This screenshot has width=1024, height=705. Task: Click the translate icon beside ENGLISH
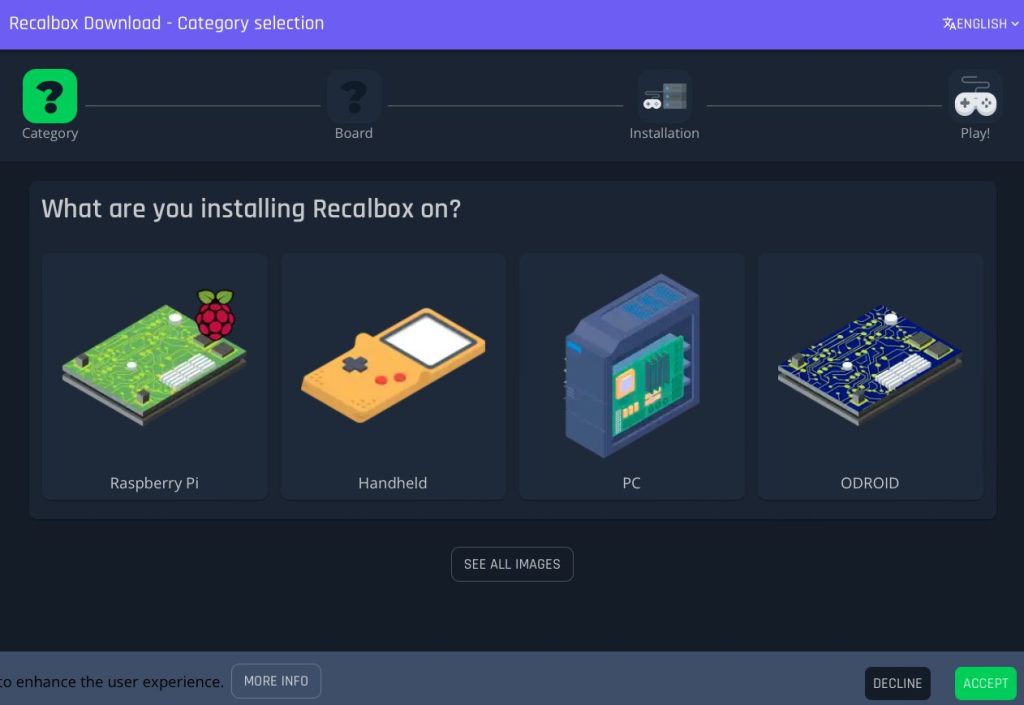tap(949, 24)
